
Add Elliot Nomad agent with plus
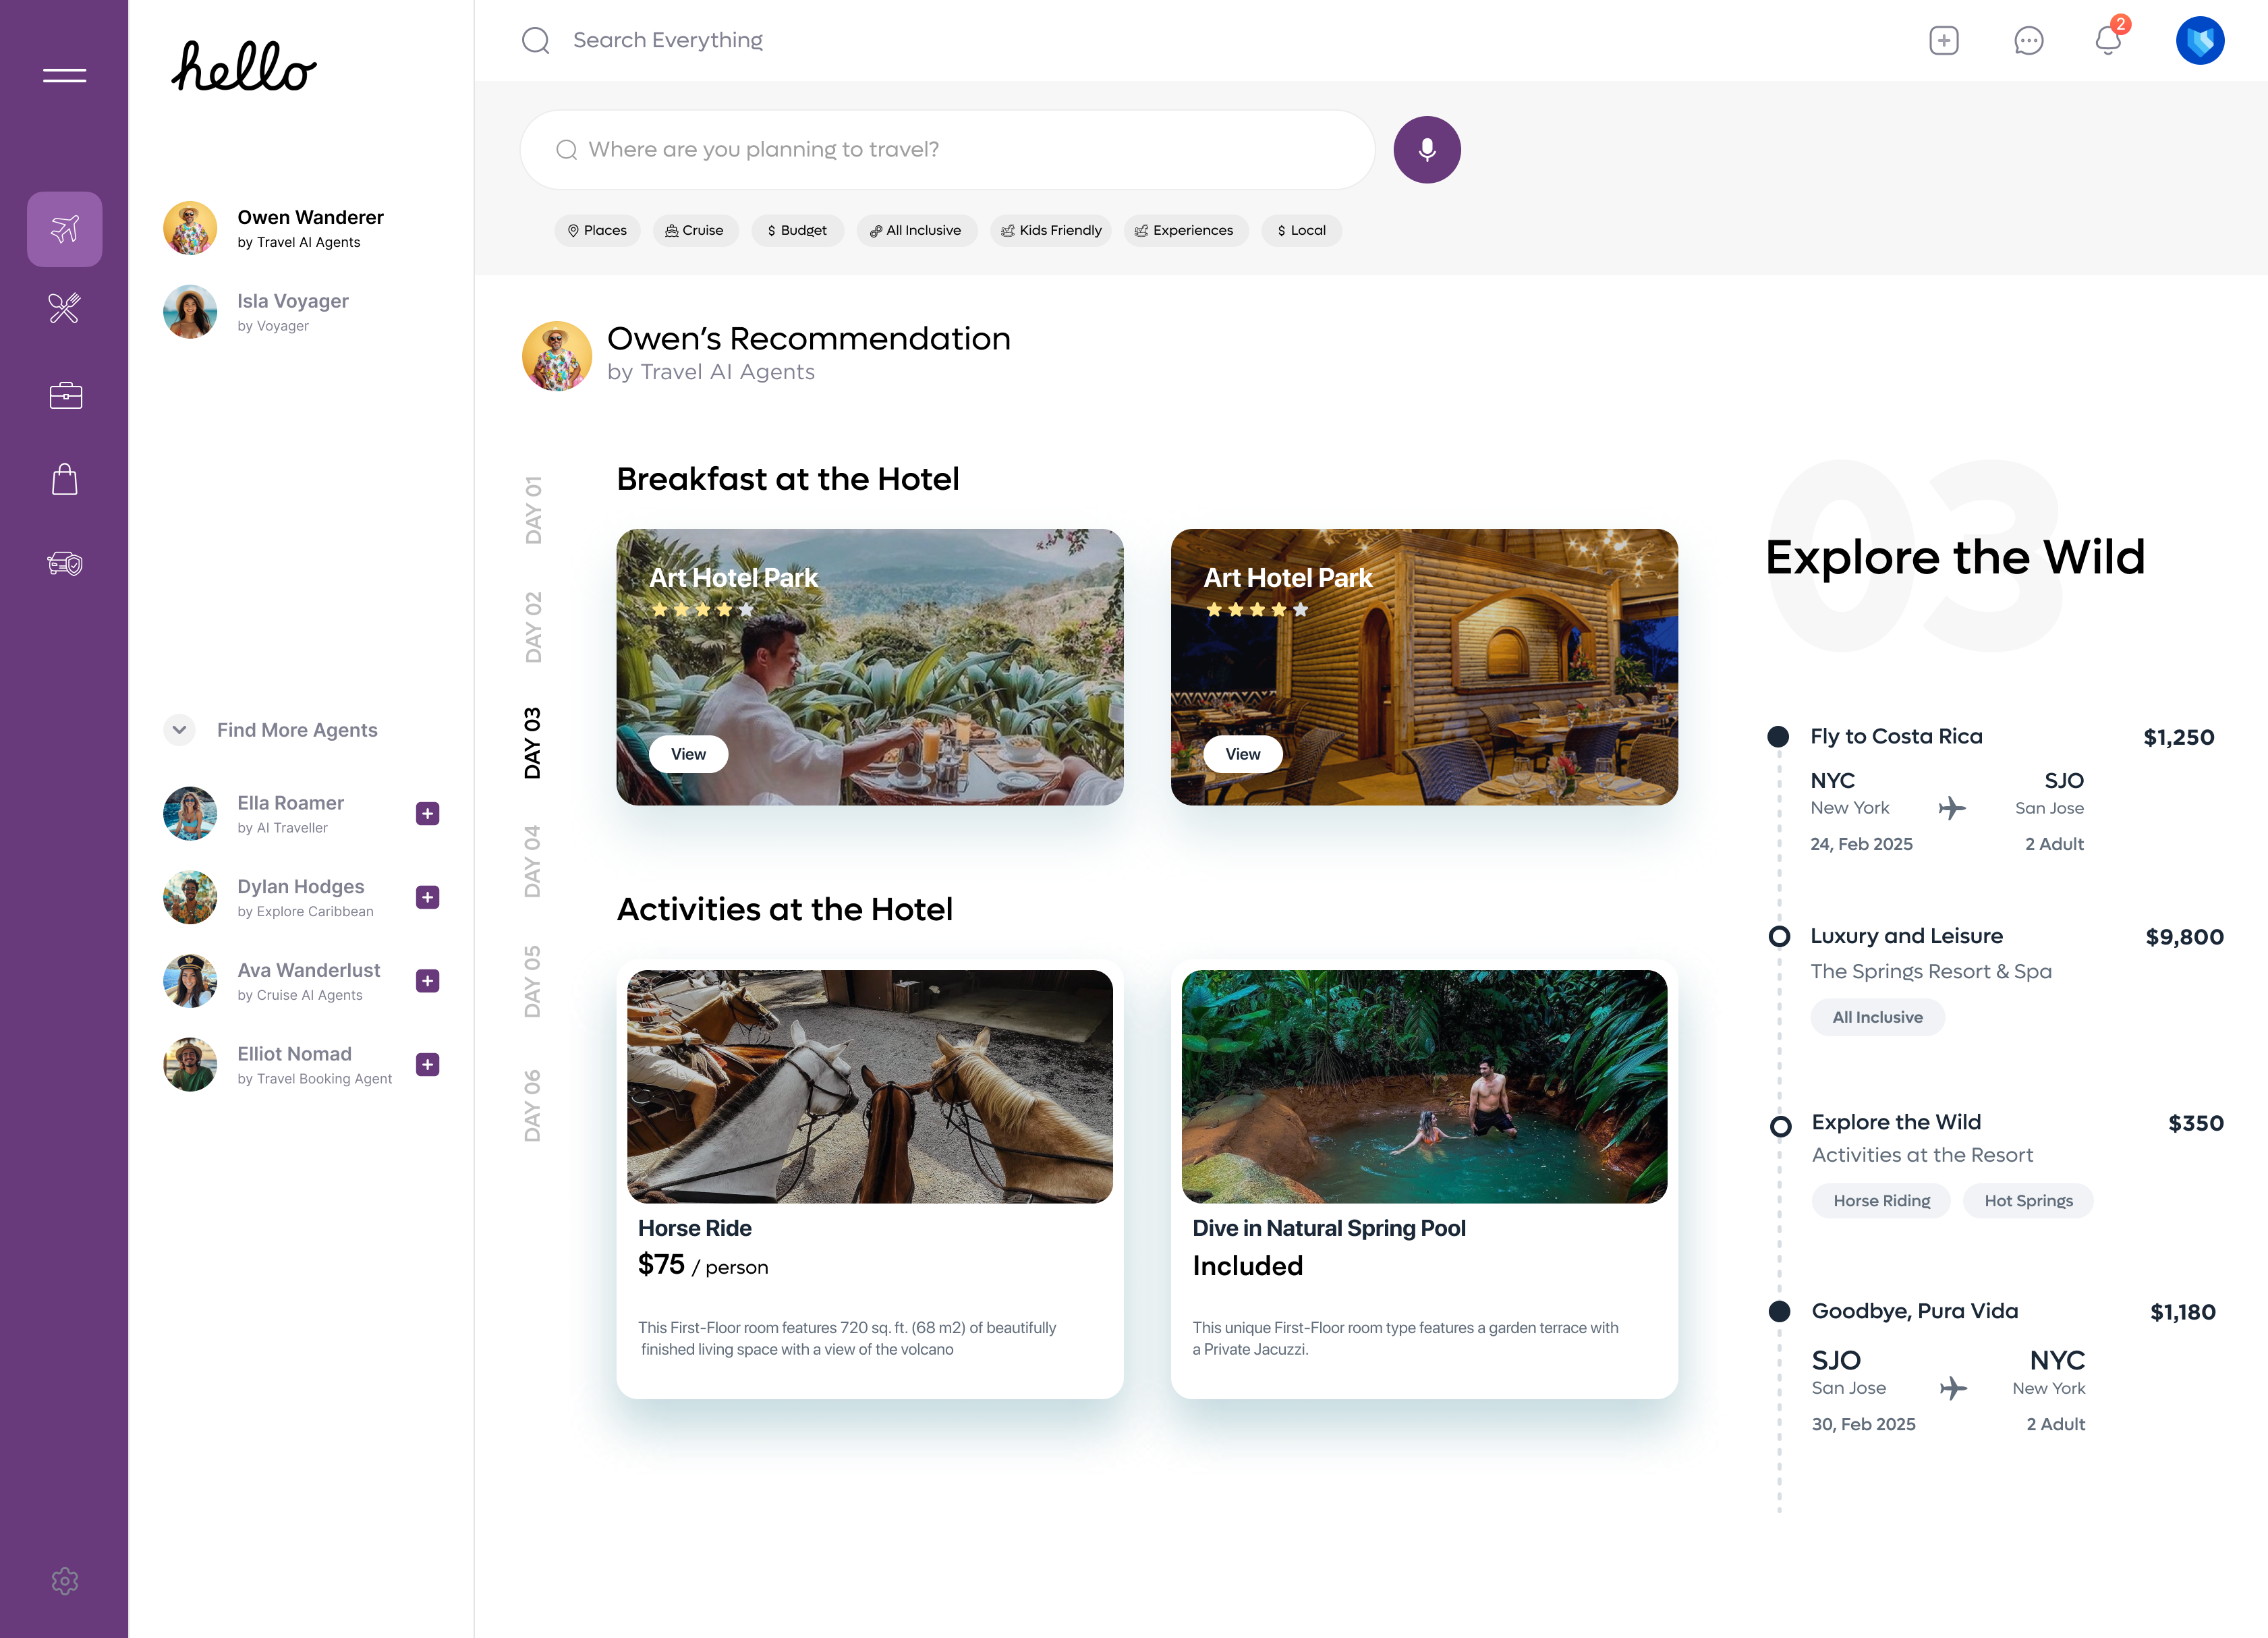coord(427,1065)
